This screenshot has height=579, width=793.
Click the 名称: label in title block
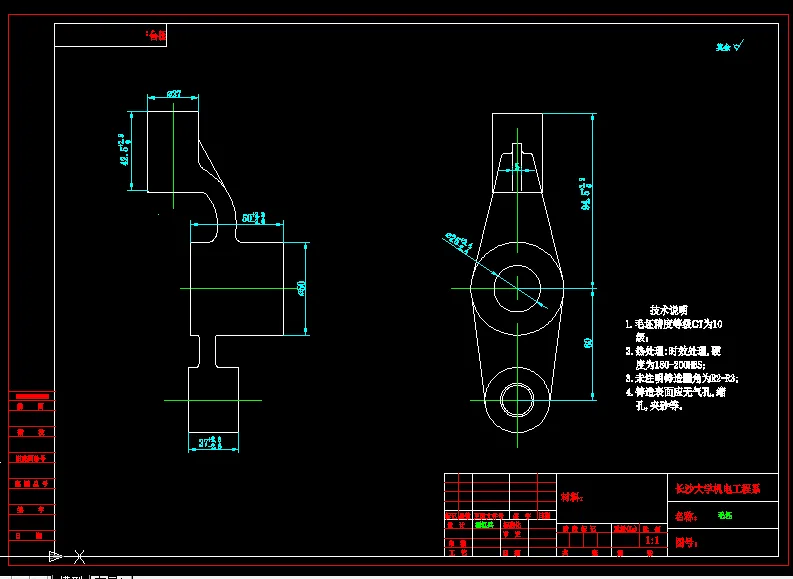(686, 516)
